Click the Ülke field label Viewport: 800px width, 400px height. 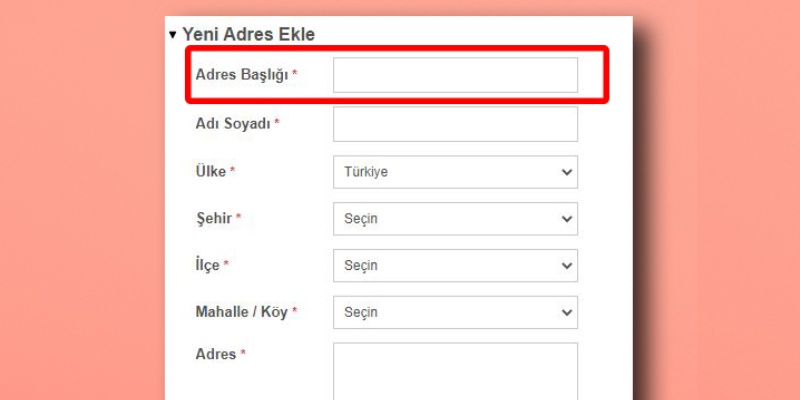211,172
